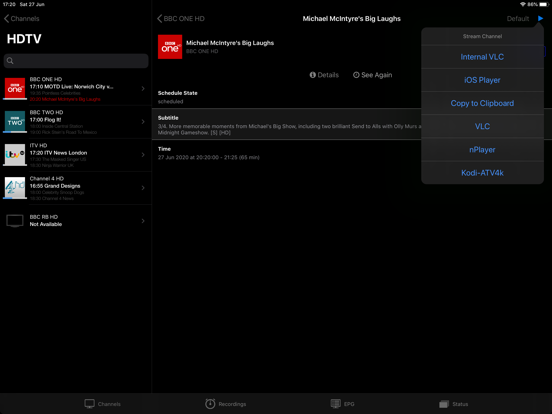Open EPG tab in bottom bar
Image resolution: width=552 pixels, height=414 pixels.
(x=342, y=404)
